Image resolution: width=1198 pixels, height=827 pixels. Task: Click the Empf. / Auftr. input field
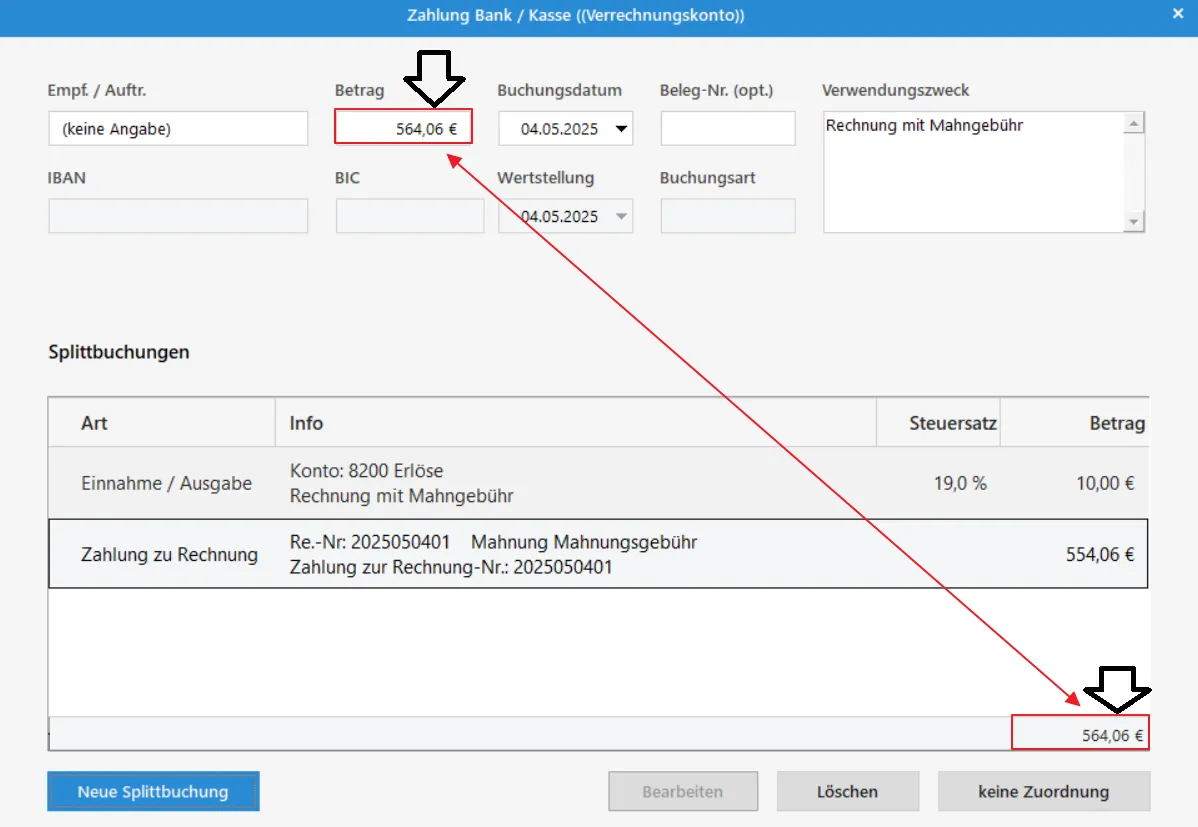(178, 129)
